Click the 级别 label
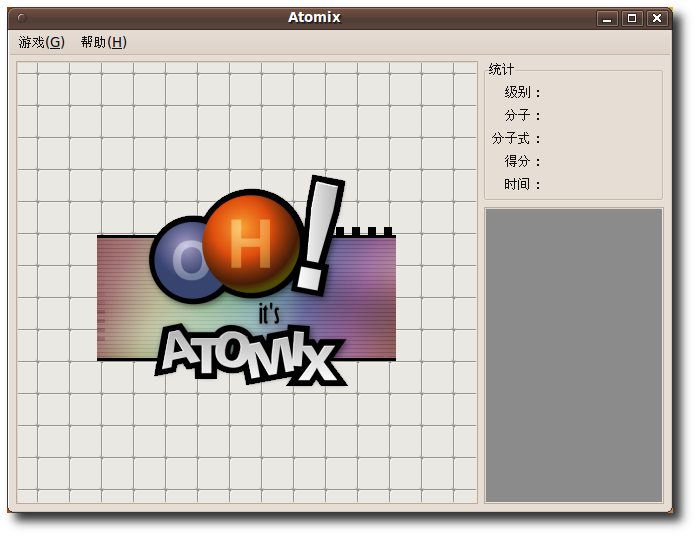The height and width of the screenshot is (536, 696). point(522,93)
